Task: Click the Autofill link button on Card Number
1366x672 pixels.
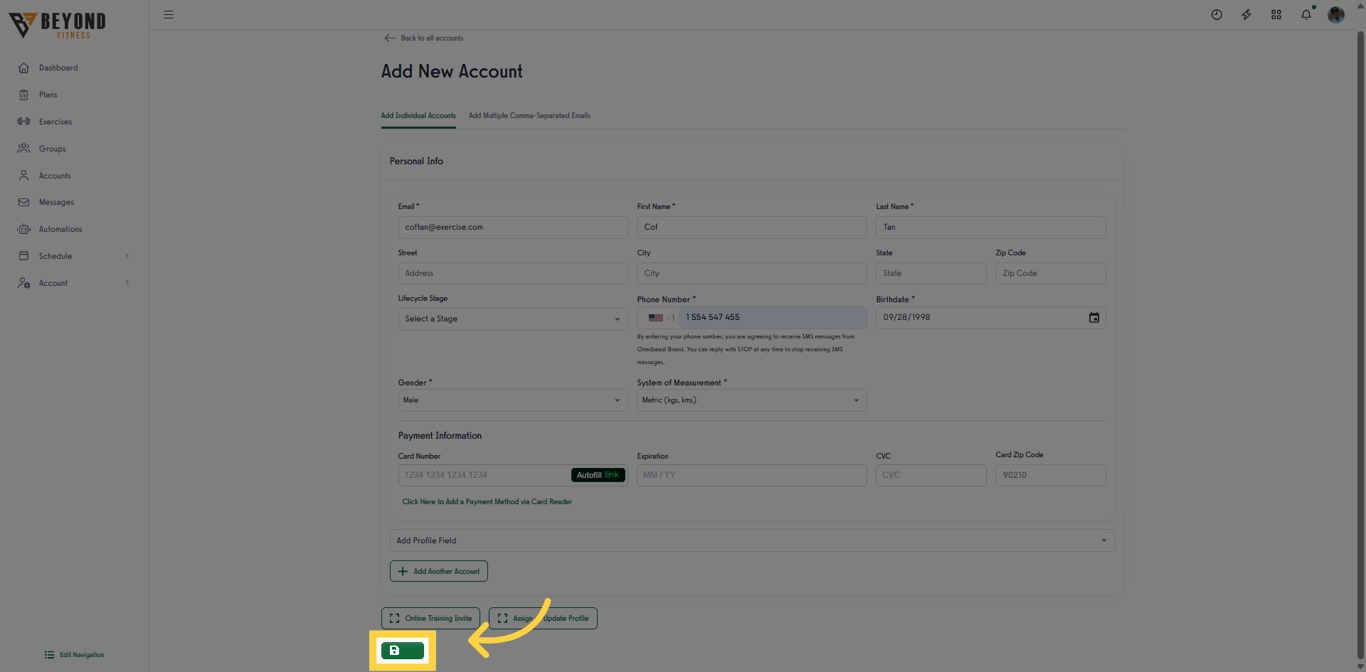Action: tap(598, 474)
